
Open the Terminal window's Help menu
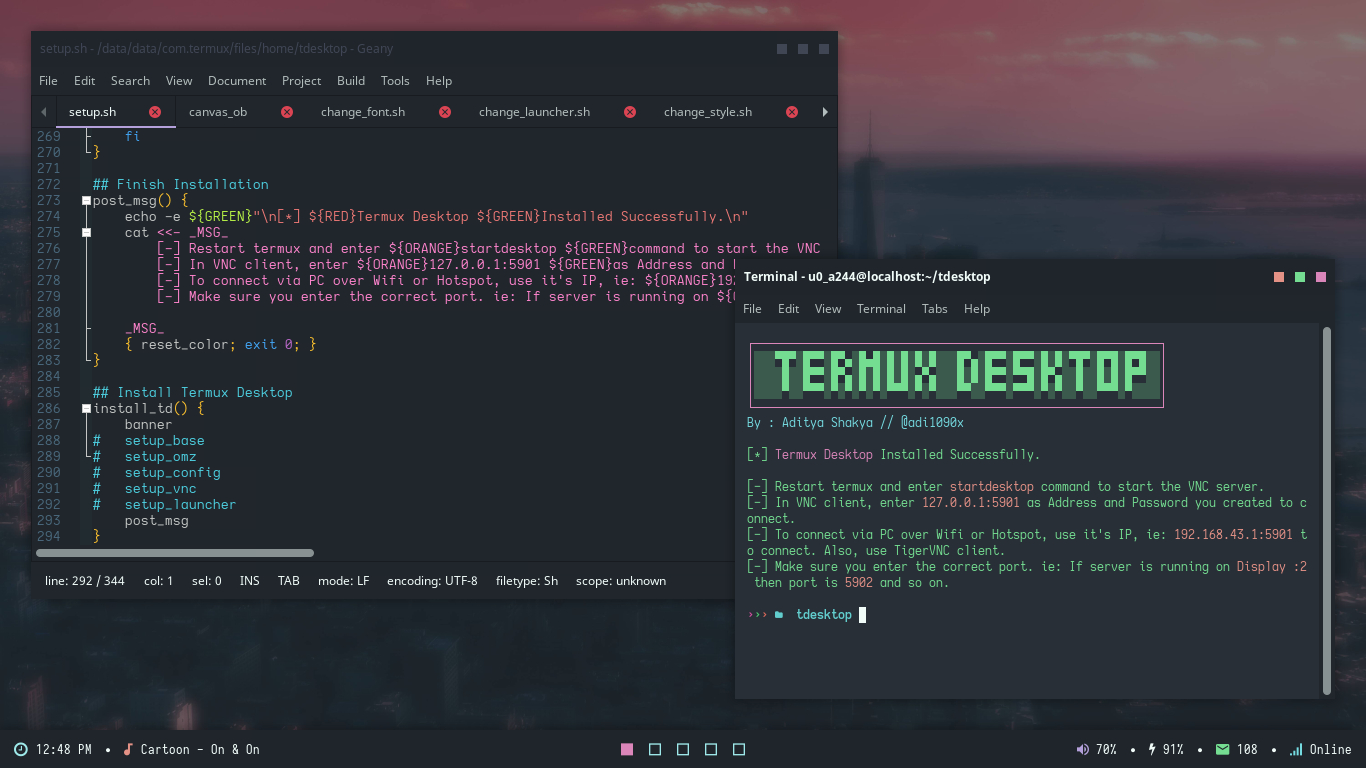click(977, 309)
